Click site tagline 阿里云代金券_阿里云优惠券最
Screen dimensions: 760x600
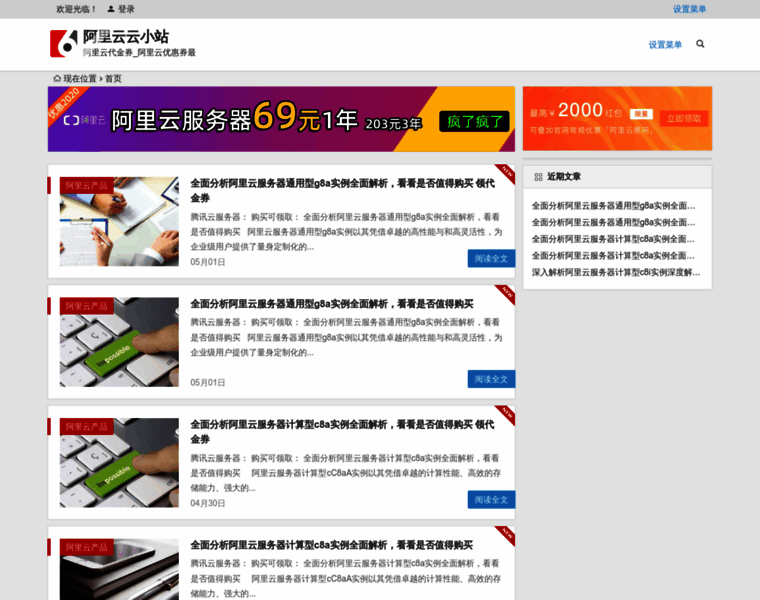[139, 52]
